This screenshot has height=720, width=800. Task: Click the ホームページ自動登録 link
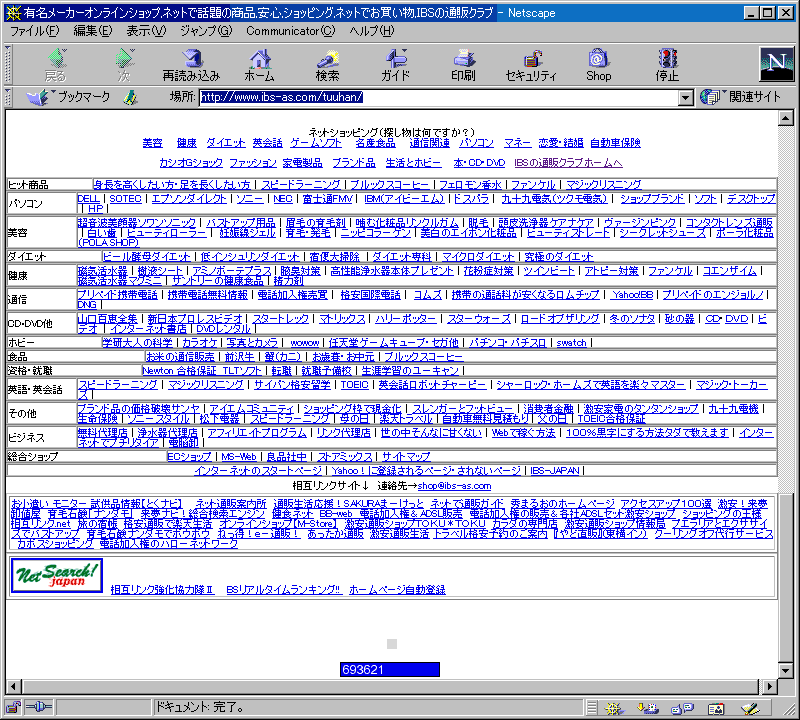coord(397,590)
